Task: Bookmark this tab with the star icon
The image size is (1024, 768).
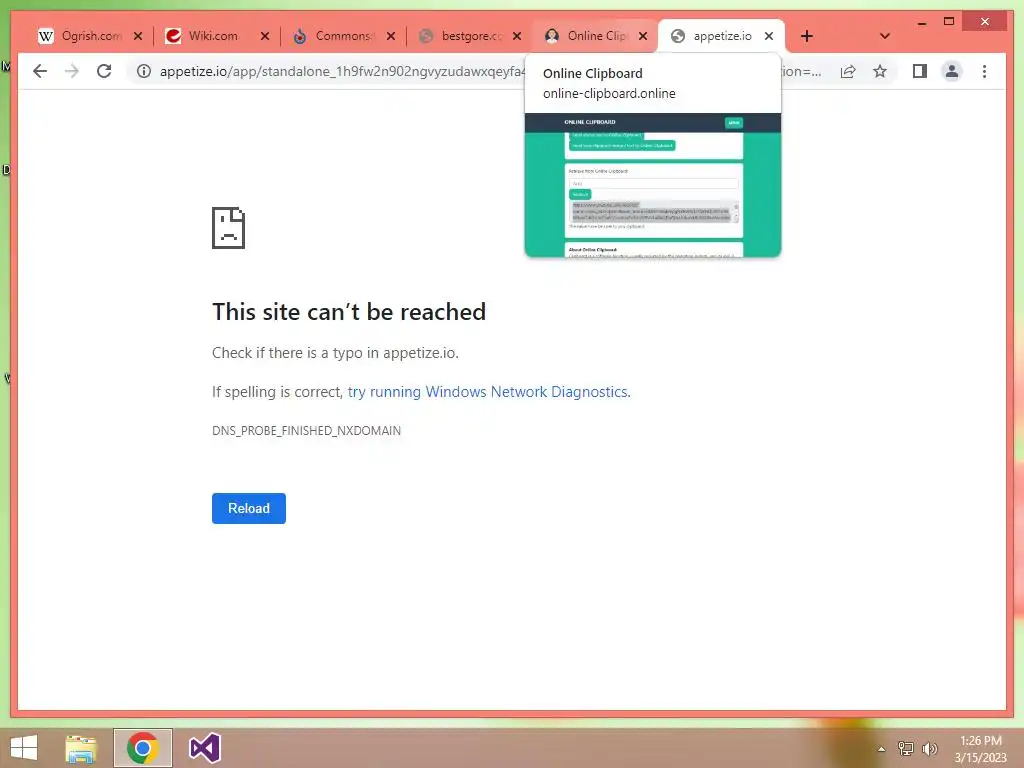Action: point(880,71)
